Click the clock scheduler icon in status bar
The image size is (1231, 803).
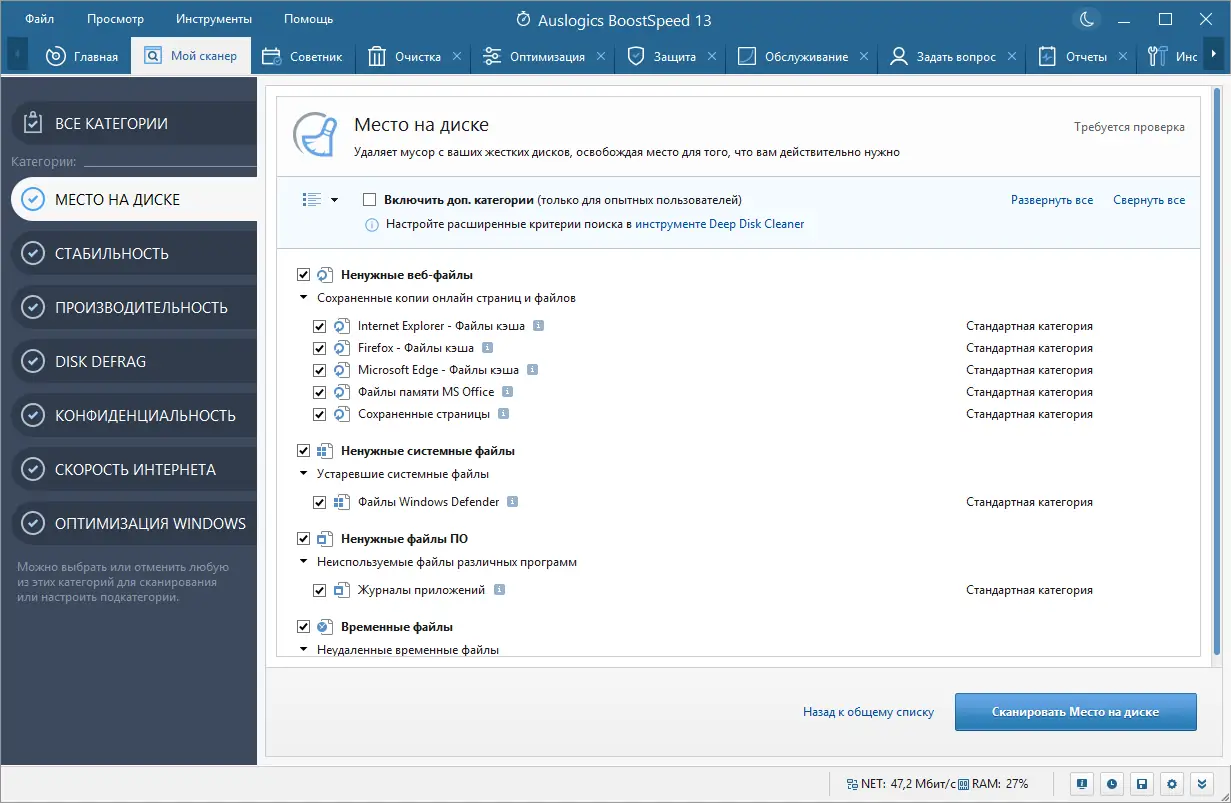point(1112,783)
